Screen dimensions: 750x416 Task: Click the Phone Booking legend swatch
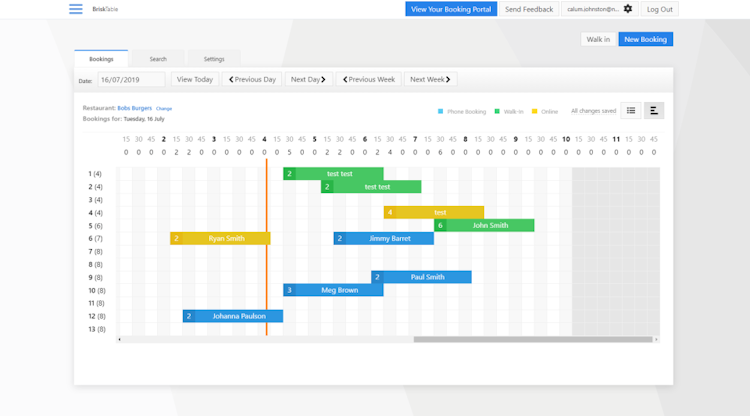441,111
